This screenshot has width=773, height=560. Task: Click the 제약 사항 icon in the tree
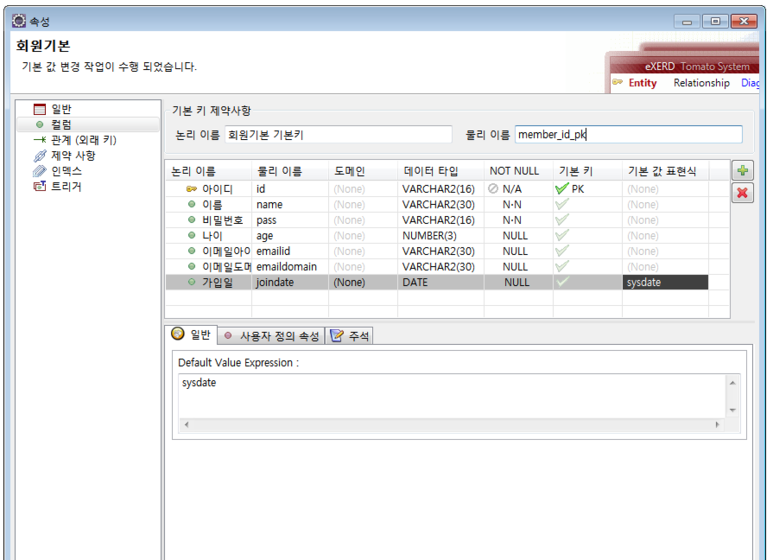(x=39, y=156)
